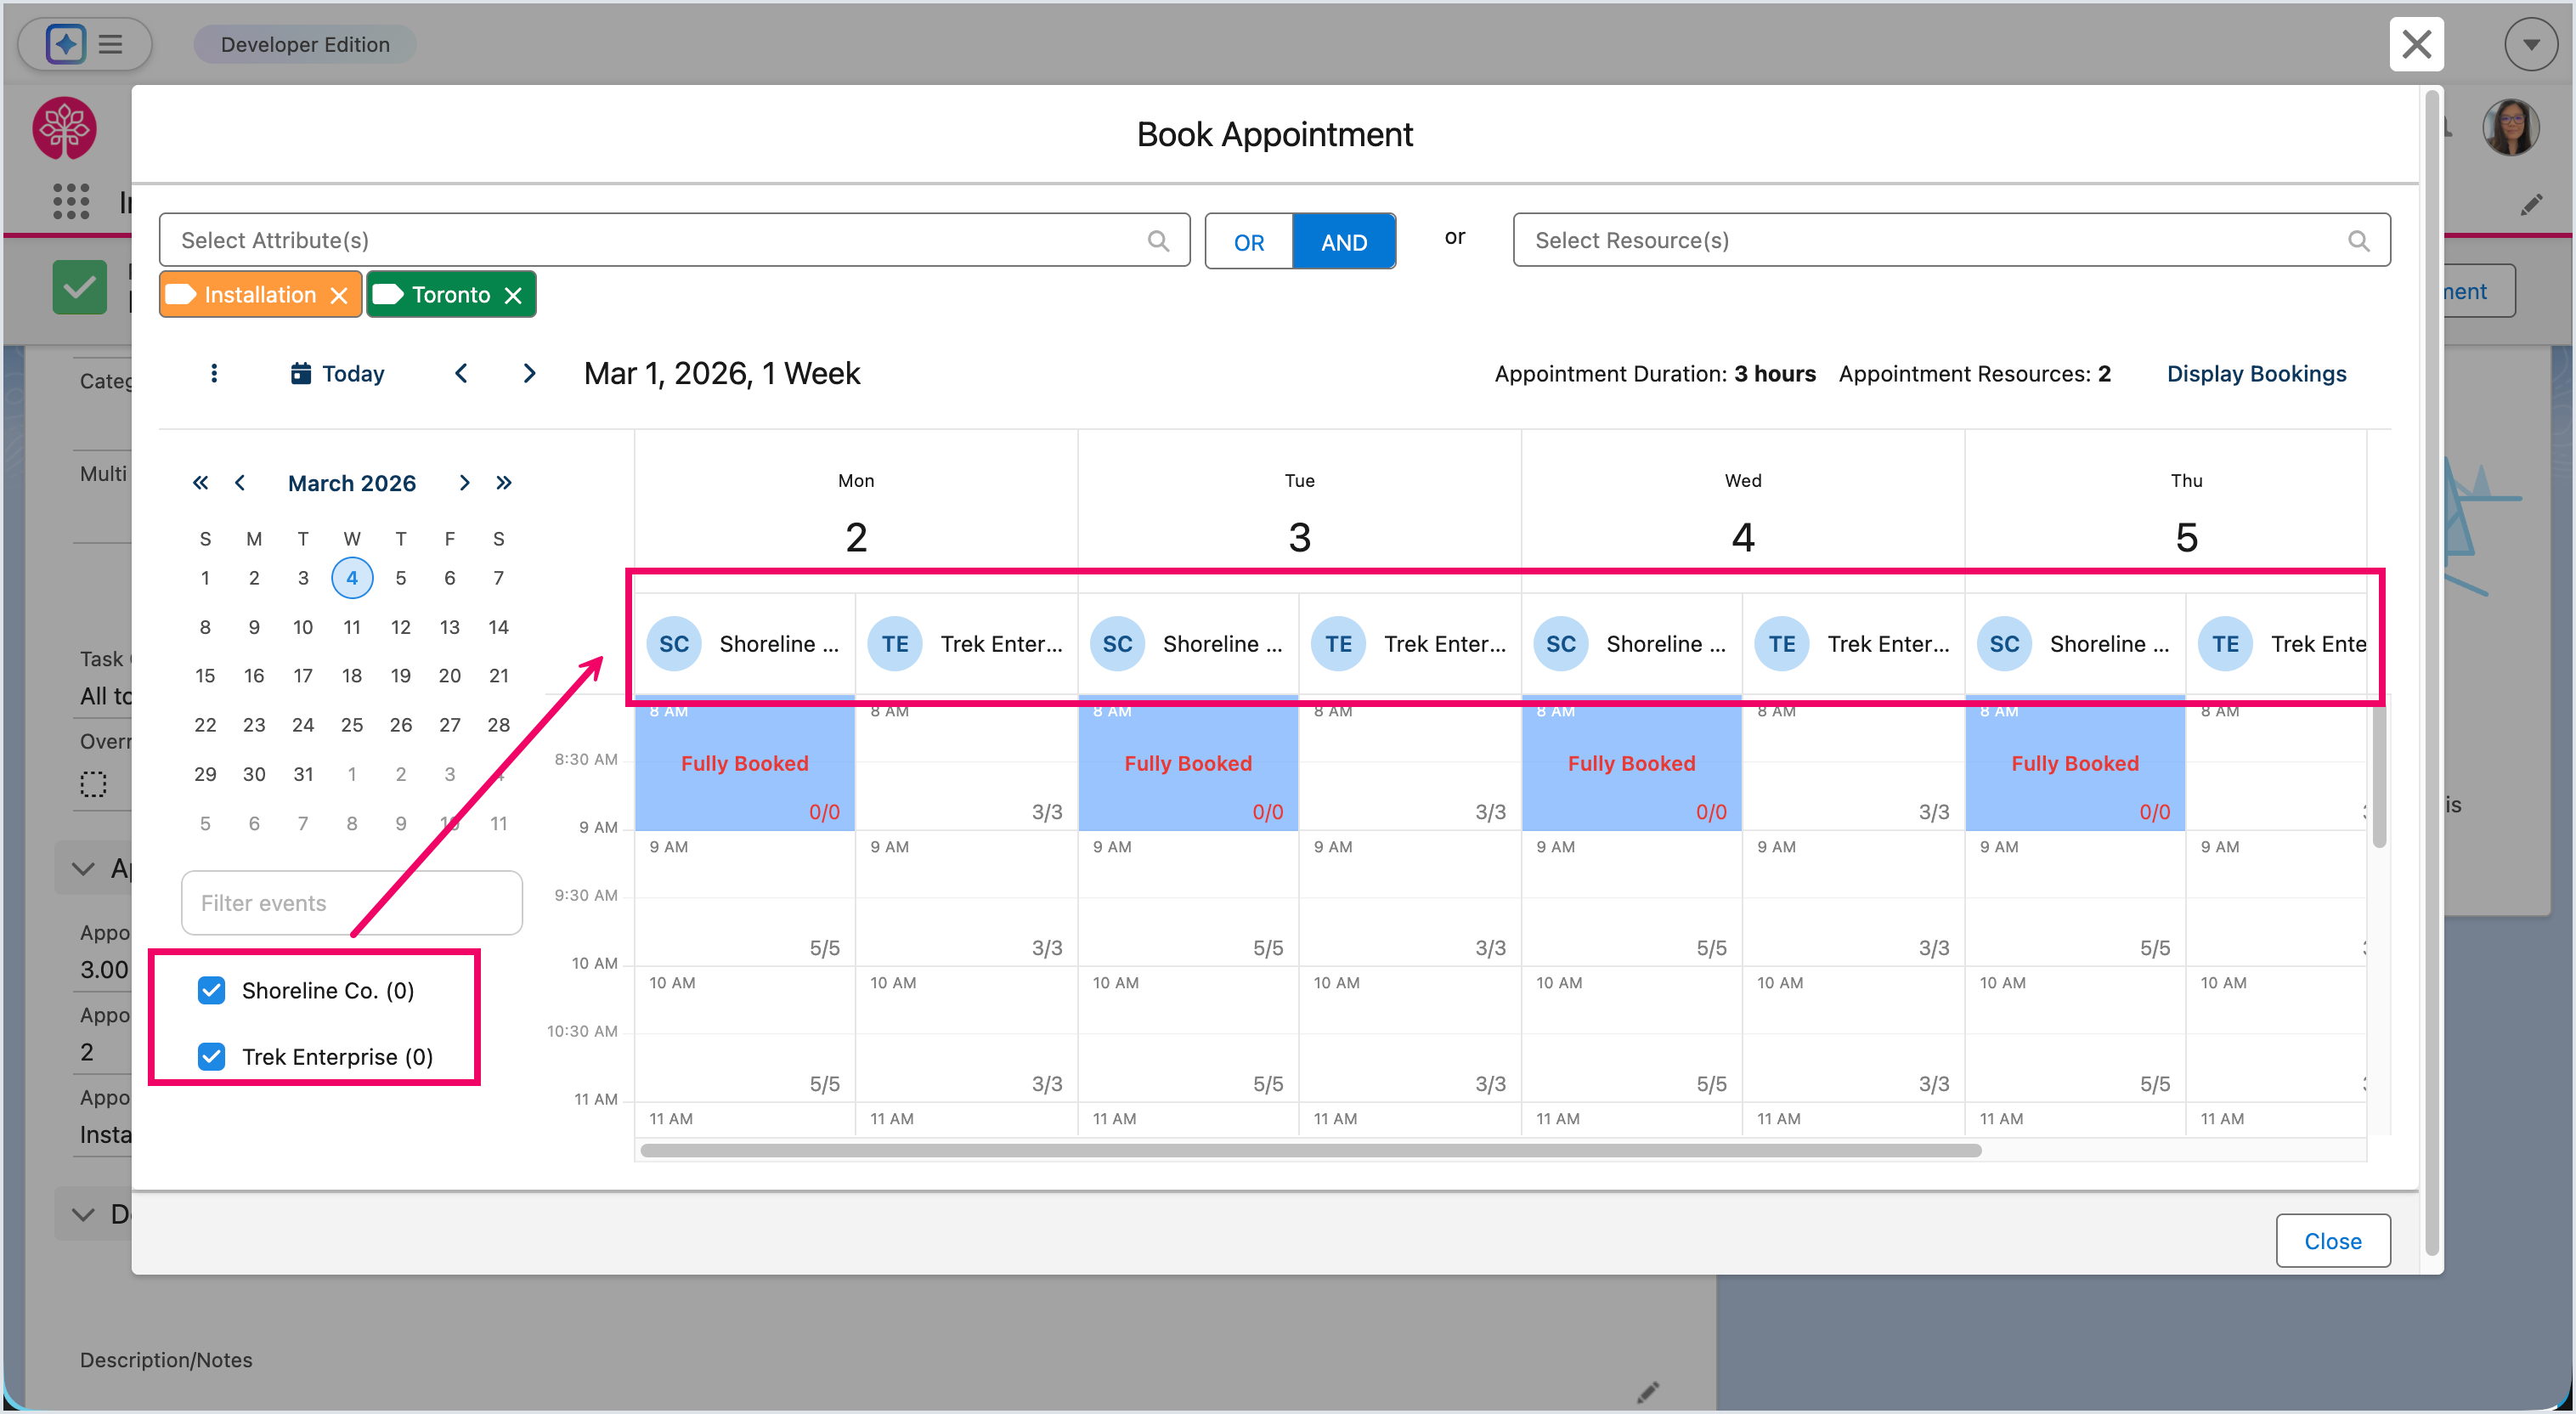This screenshot has height=1414, width=2576.
Task: Click the search icon in Select Resource(s)
Action: (2358, 240)
